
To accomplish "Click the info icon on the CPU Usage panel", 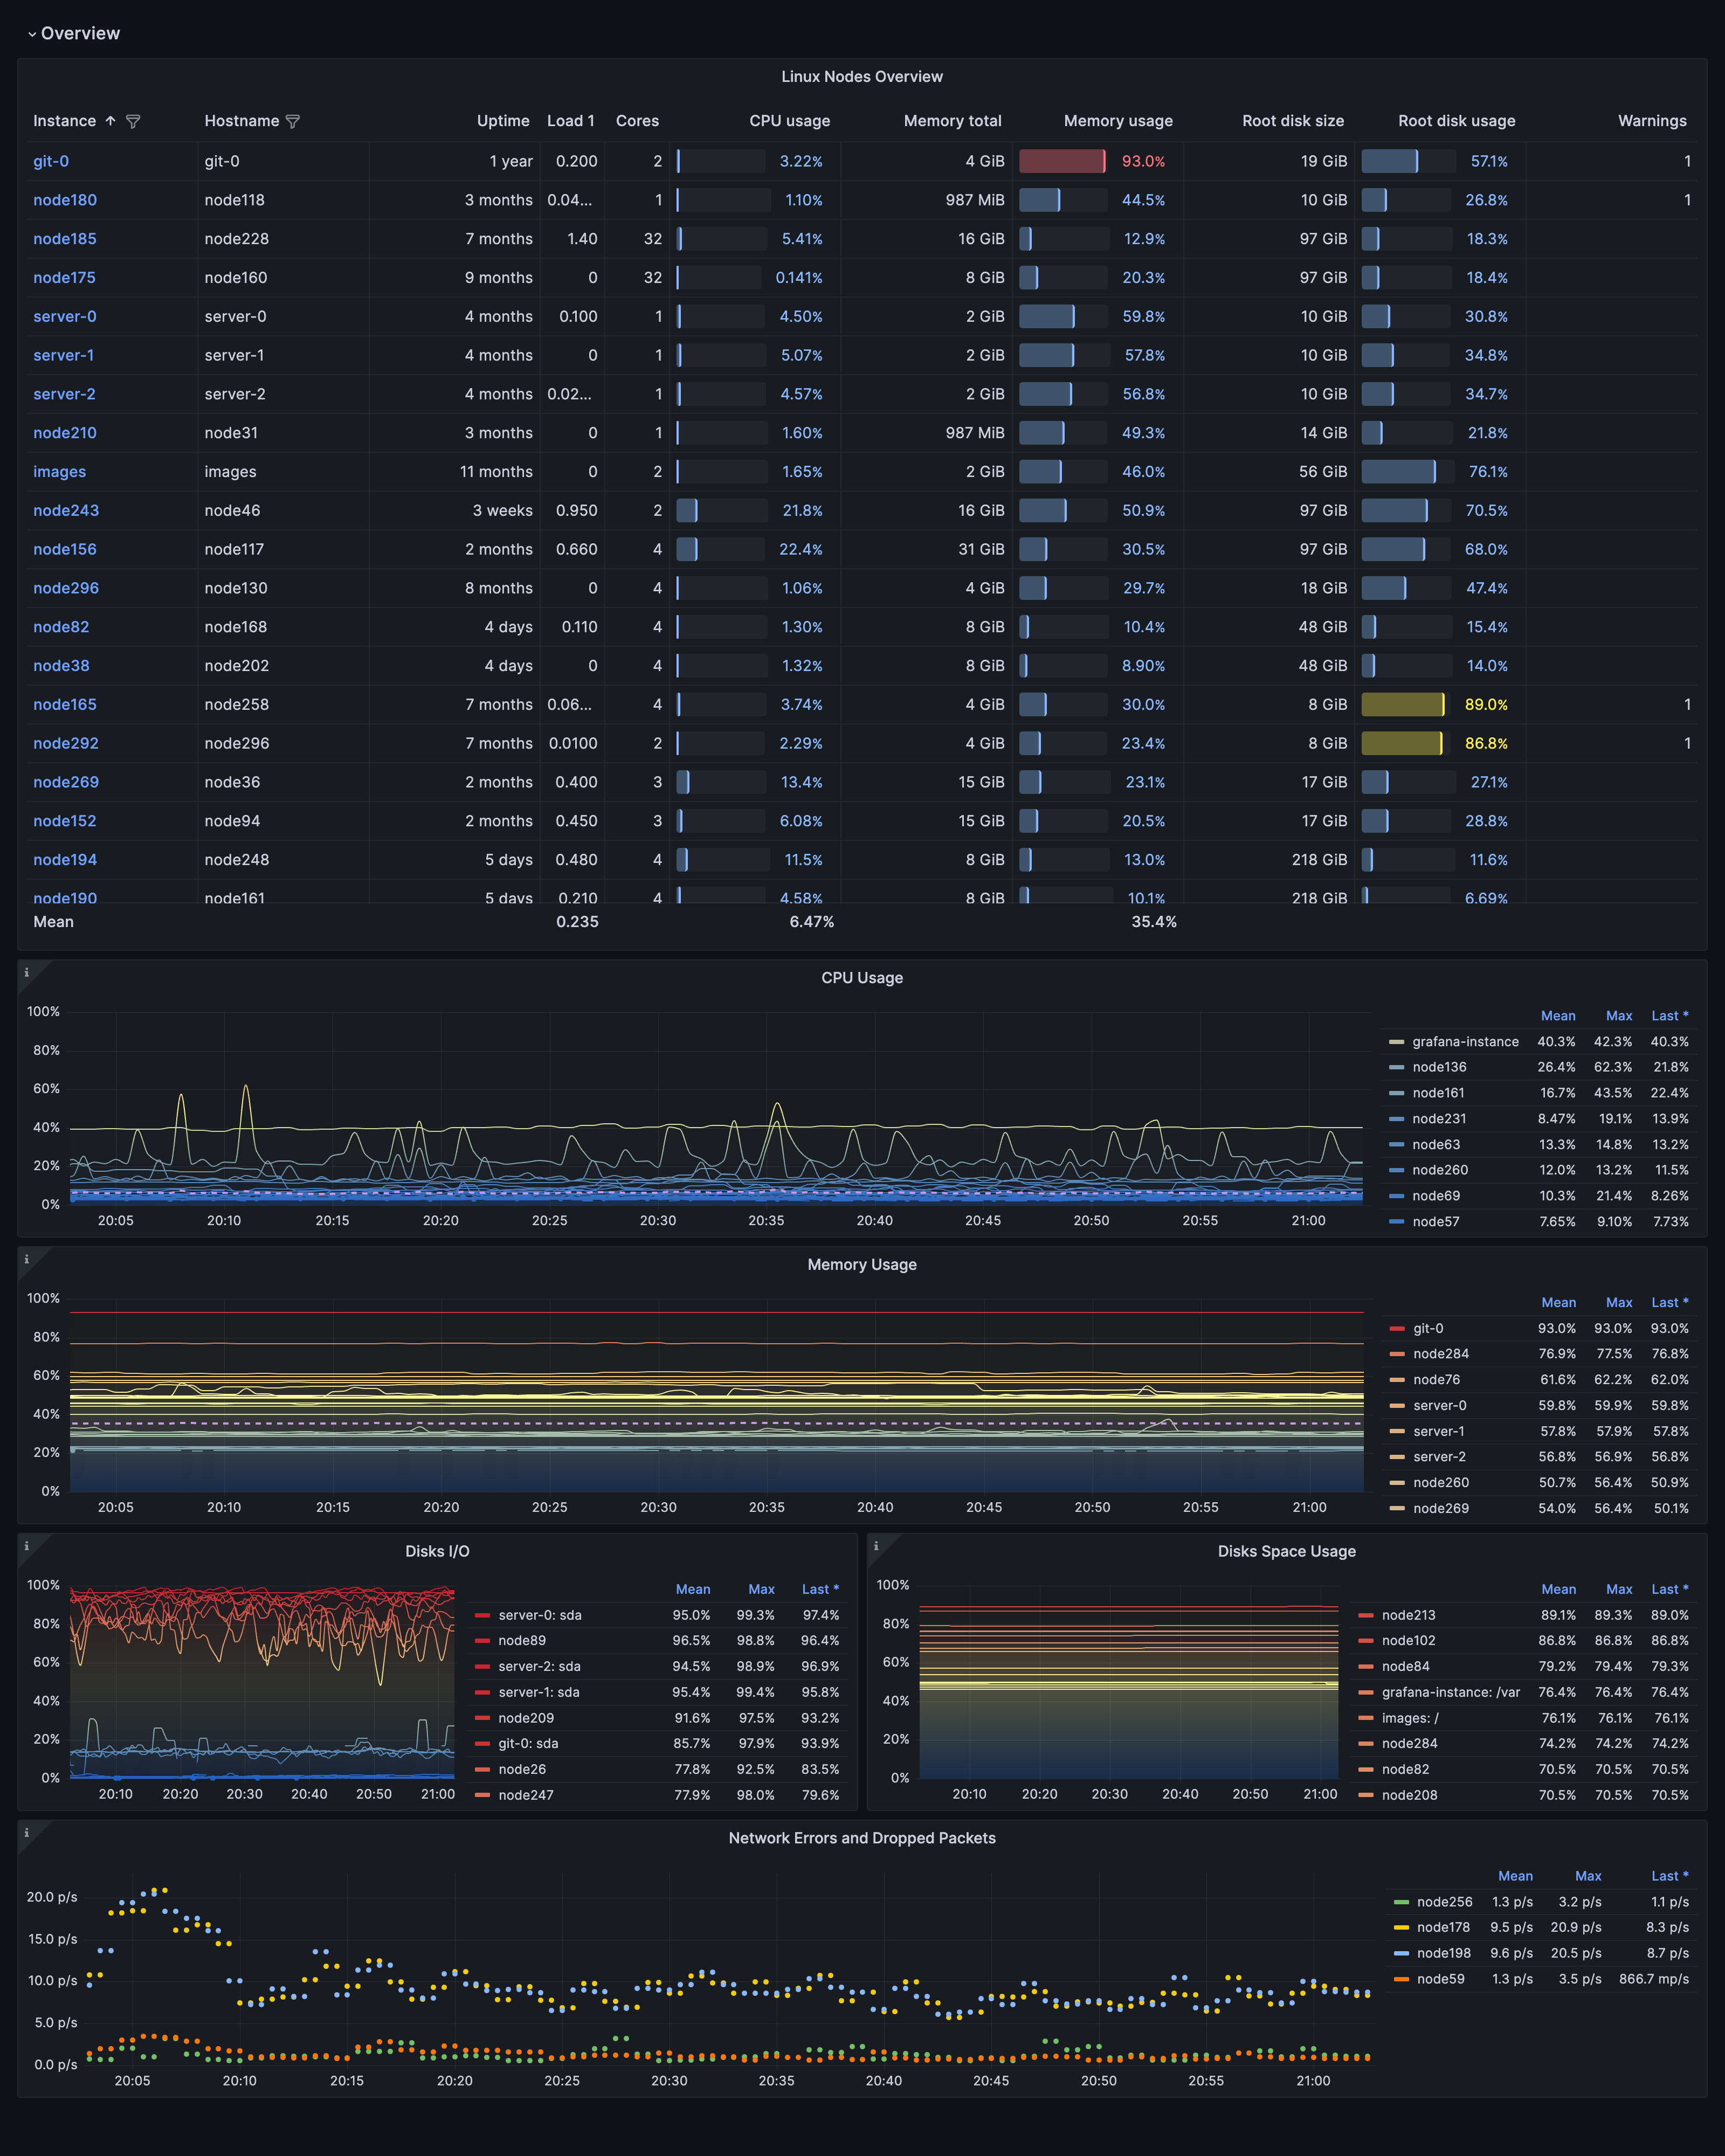I will [27, 973].
